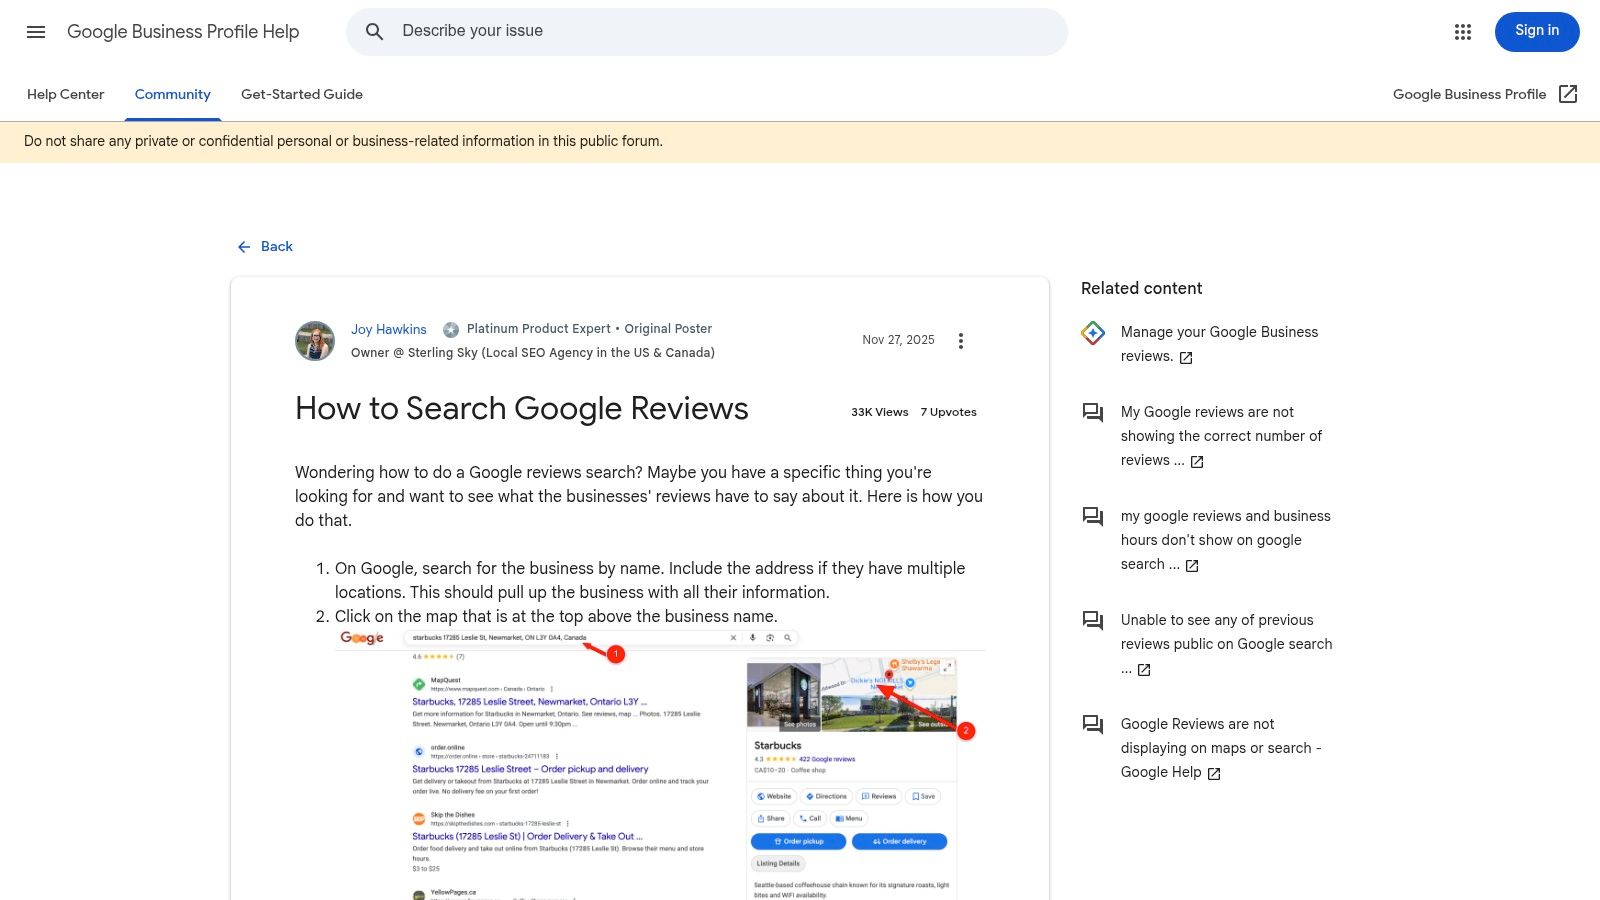Screen dimensions: 1600x900
Task: Open Unable to see any previous reviews thread
Action: pos(1226,644)
